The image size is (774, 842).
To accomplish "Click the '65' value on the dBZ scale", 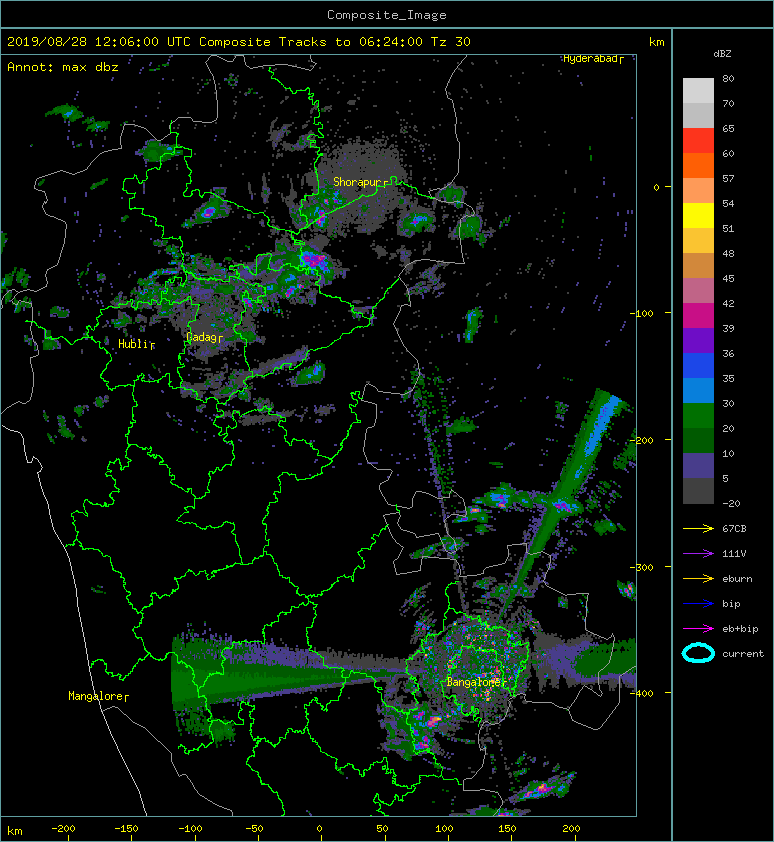I will click(x=728, y=128).
